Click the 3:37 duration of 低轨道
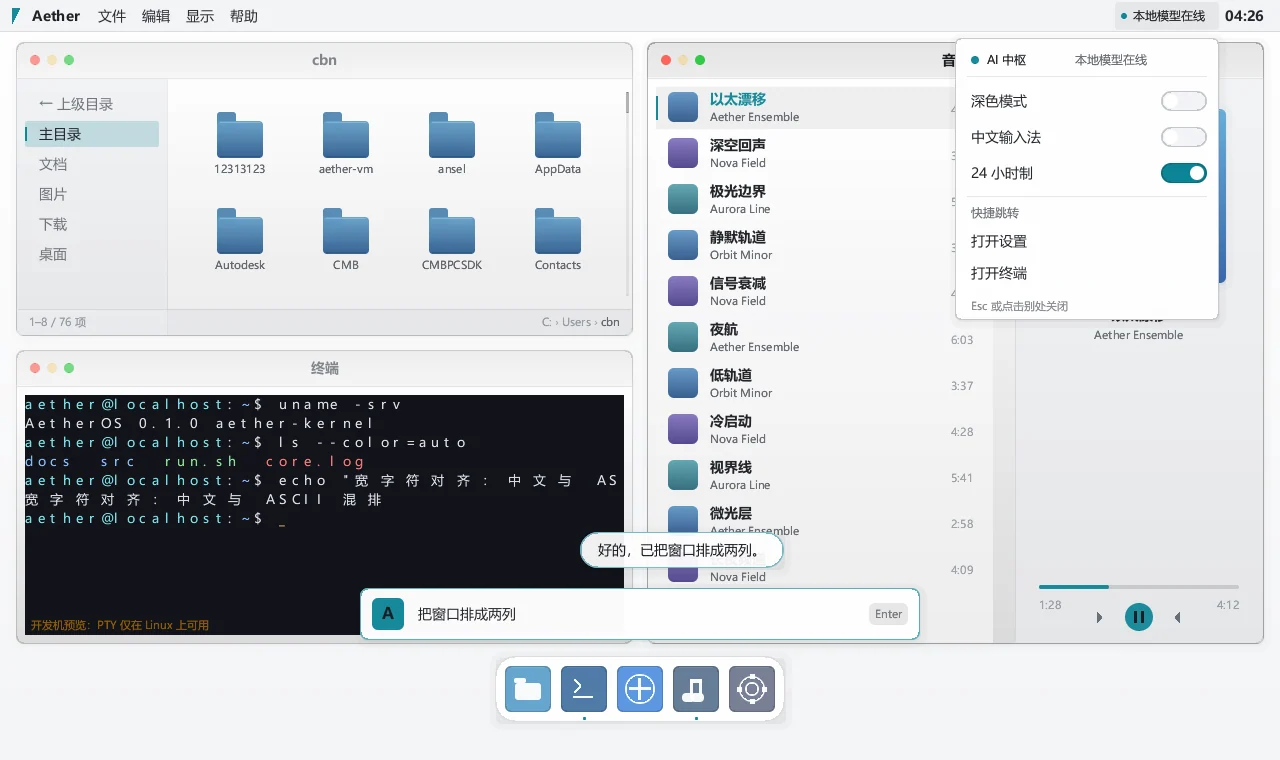1280x760 pixels. coord(962,386)
